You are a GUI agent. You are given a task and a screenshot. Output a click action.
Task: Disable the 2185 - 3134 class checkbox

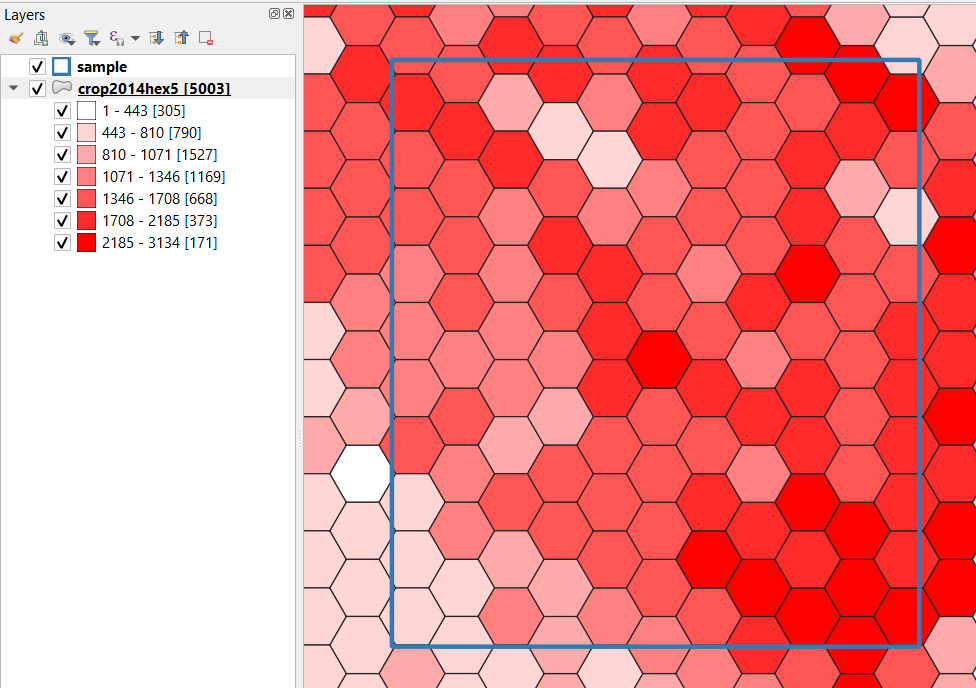(x=62, y=243)
